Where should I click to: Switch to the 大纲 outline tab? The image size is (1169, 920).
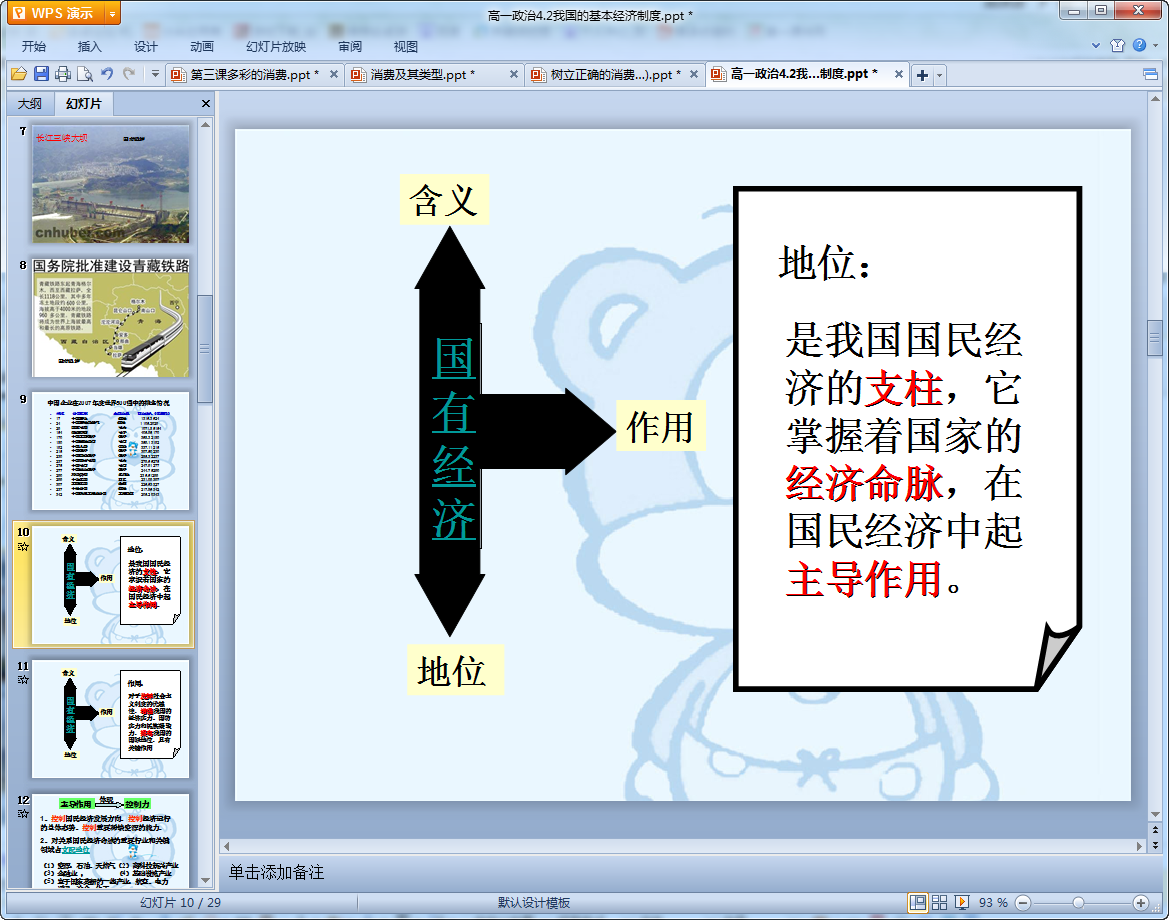click(x=30, y=104)
